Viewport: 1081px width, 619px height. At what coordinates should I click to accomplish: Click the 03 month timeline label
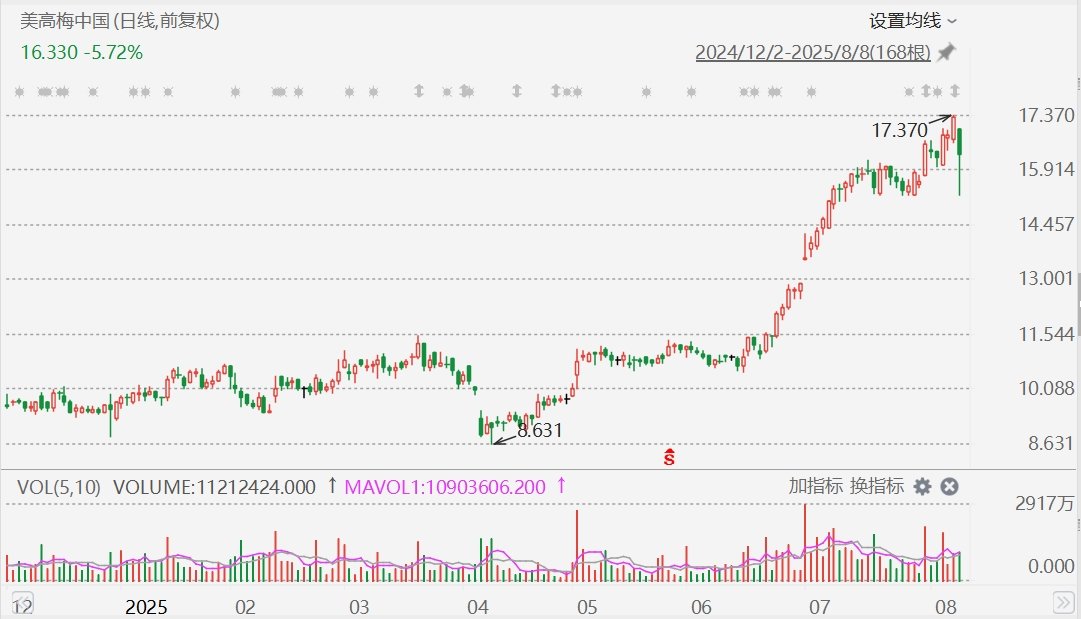point(359,607)
